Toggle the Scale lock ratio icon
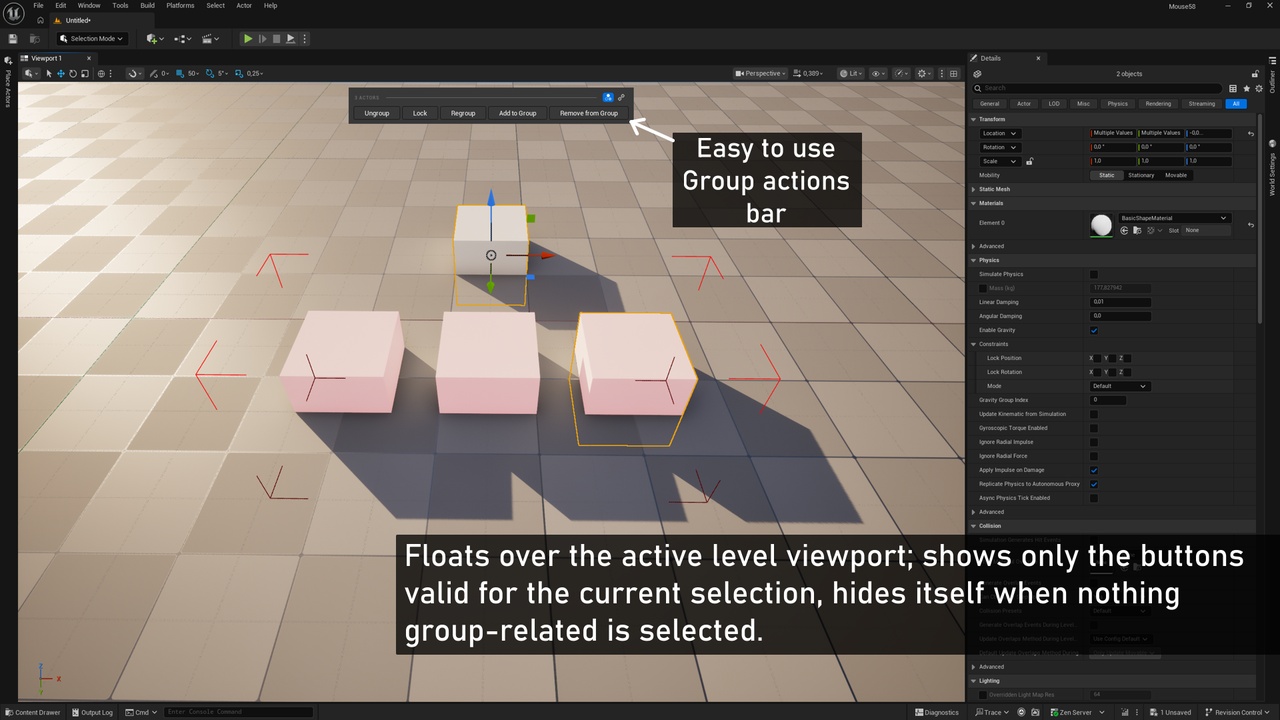1280x720 pixels. pos(1029,161)
